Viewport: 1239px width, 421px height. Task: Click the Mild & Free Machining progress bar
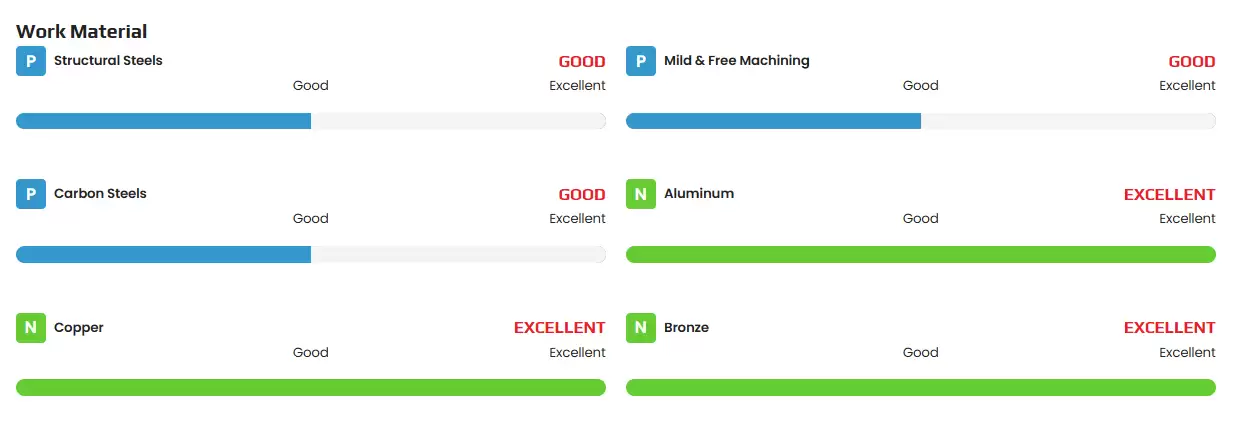pos(920,121)
